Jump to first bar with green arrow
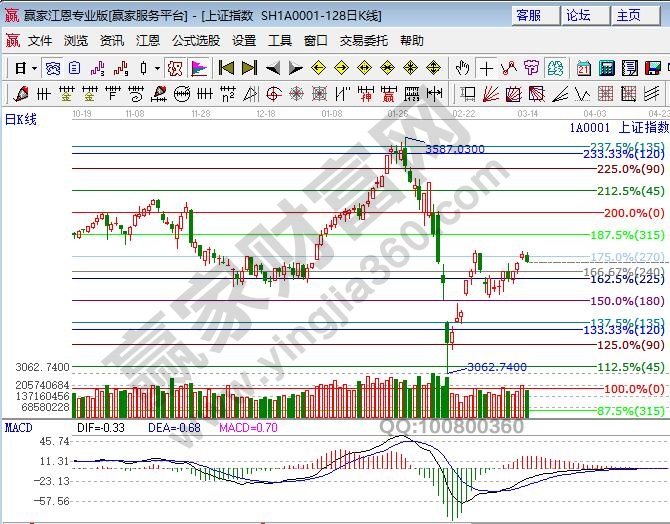The width and height of the screenshot is (670, 524). point(226,68)
